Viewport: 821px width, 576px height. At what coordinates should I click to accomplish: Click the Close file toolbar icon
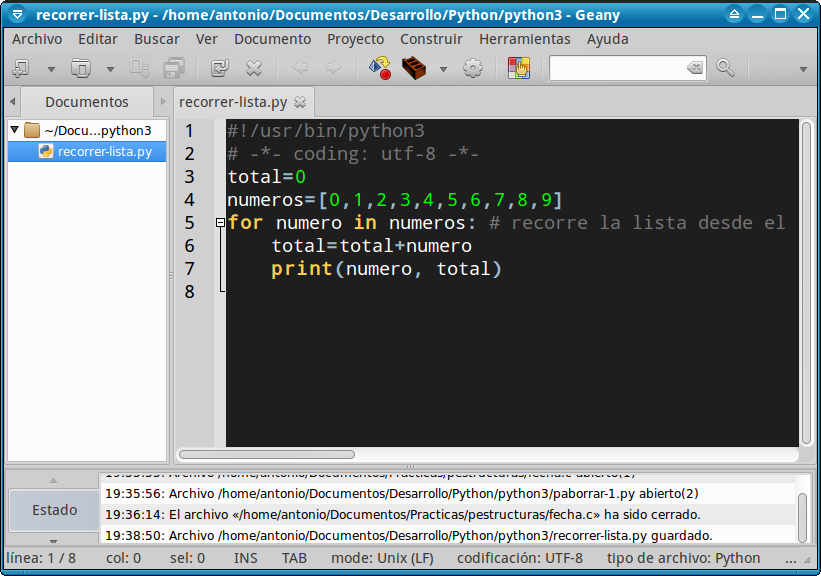click(254, 68)
